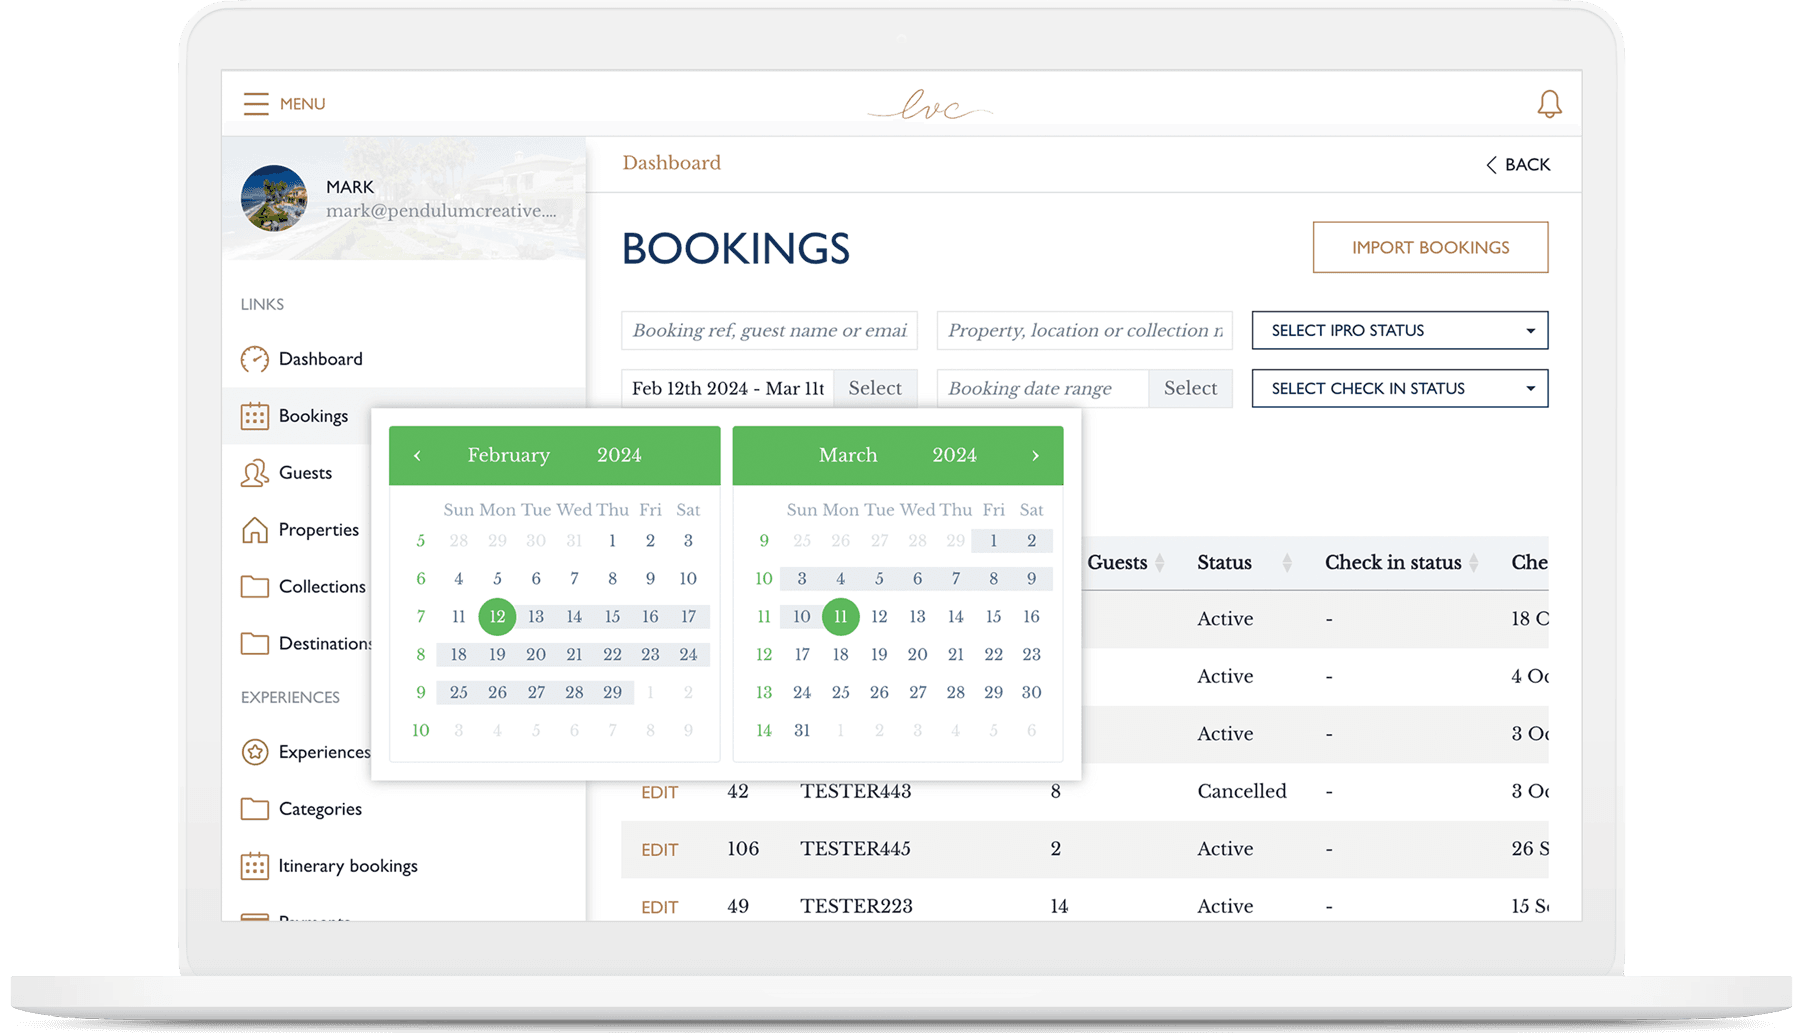Click the Guests icon in the sidebar
This screenshot has height=1033, width=1800.
256,473
